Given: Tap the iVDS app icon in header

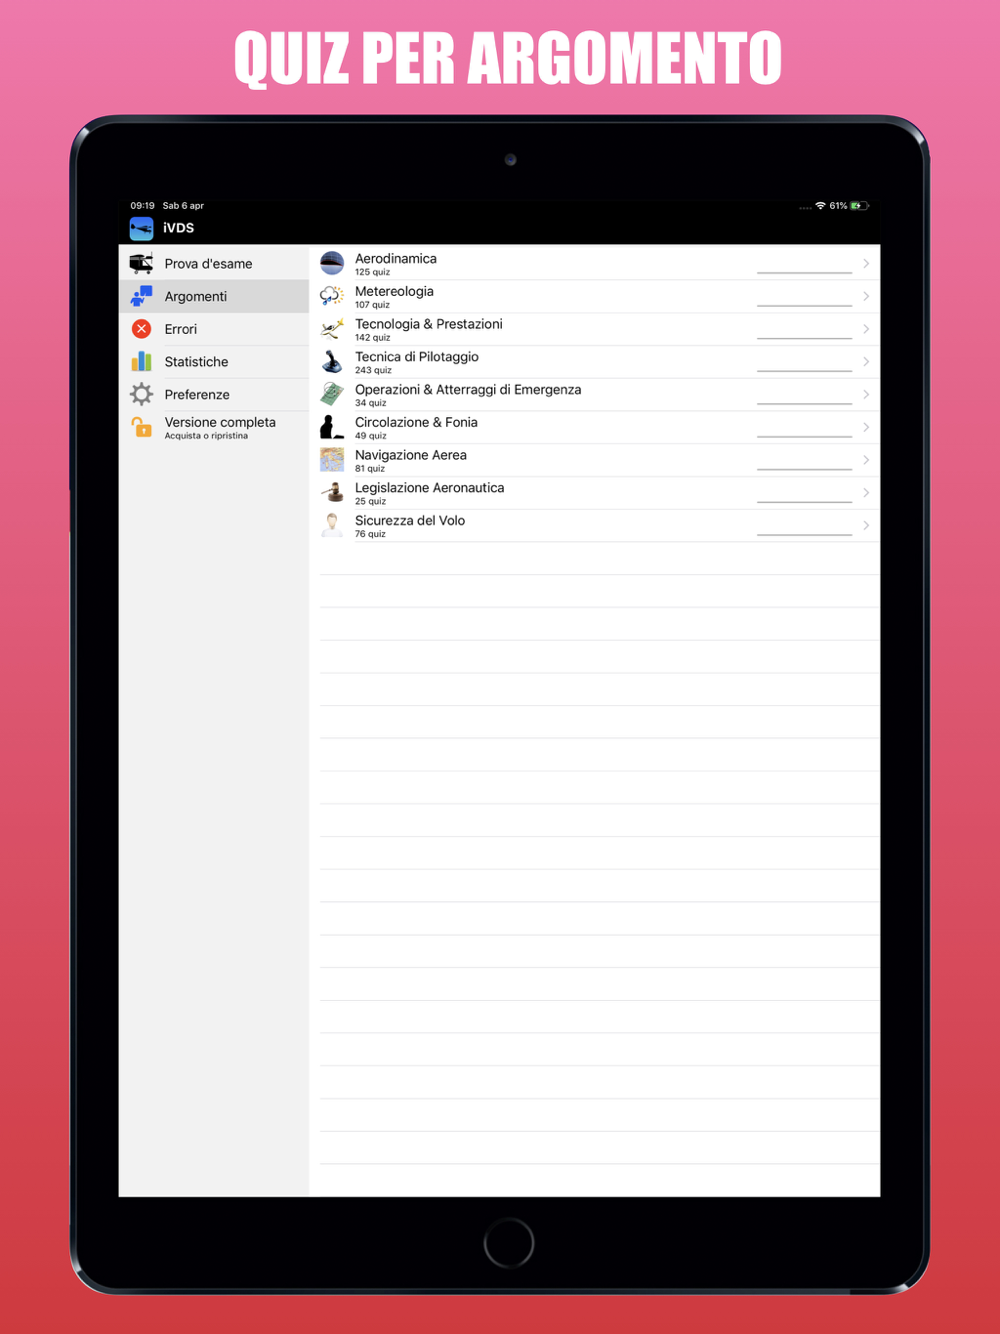Looking at the screenshot, I should tap(141, 229).
